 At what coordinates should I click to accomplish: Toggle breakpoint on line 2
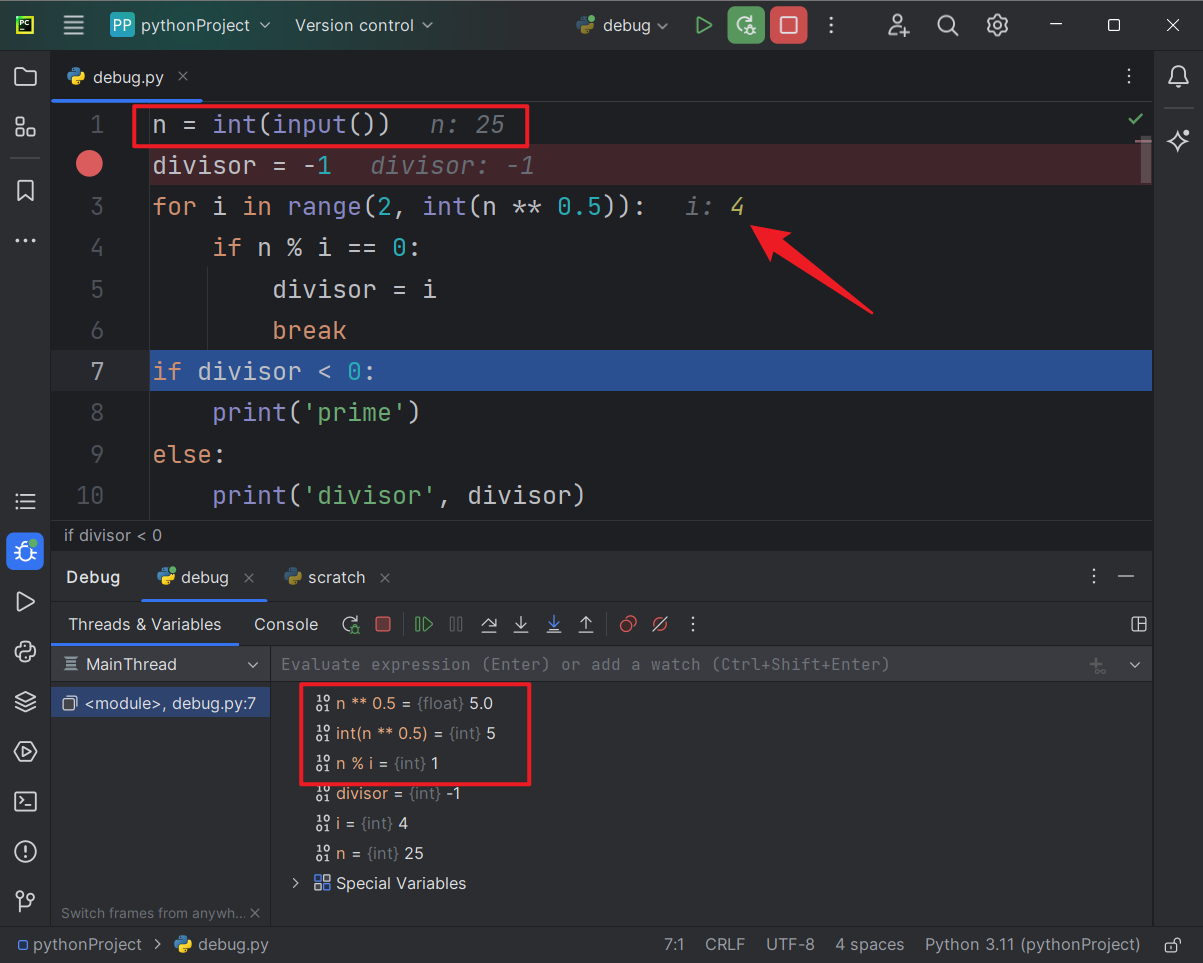coord(90,164)
